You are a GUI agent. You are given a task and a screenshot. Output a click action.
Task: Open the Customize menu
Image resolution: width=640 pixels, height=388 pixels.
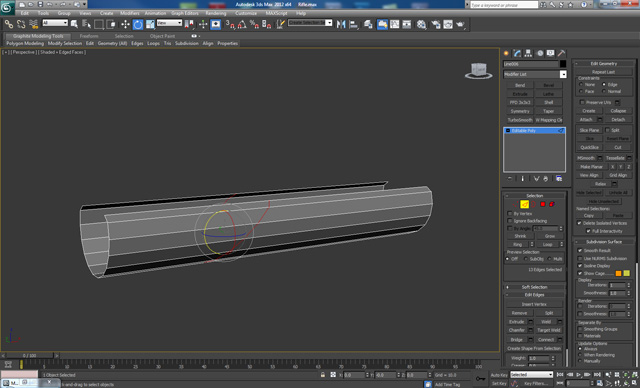[246, 13]
